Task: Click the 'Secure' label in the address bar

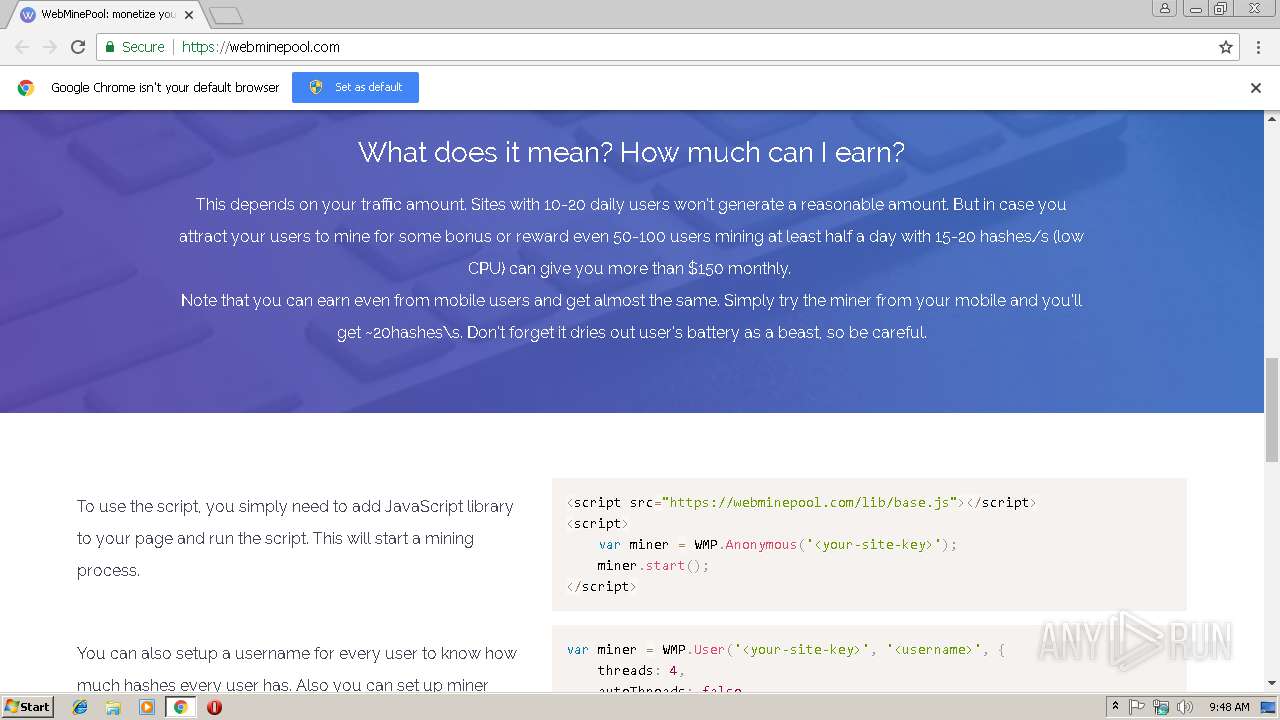Action: coord(143,47)
